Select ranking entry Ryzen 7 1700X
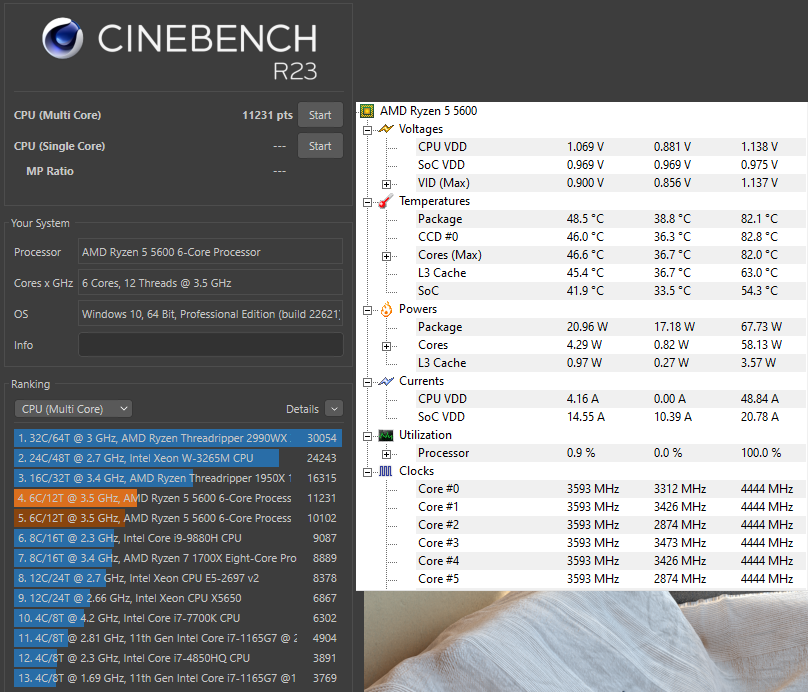Image resolution: width=808 pixels, height=692 pixels. (178, 558)
